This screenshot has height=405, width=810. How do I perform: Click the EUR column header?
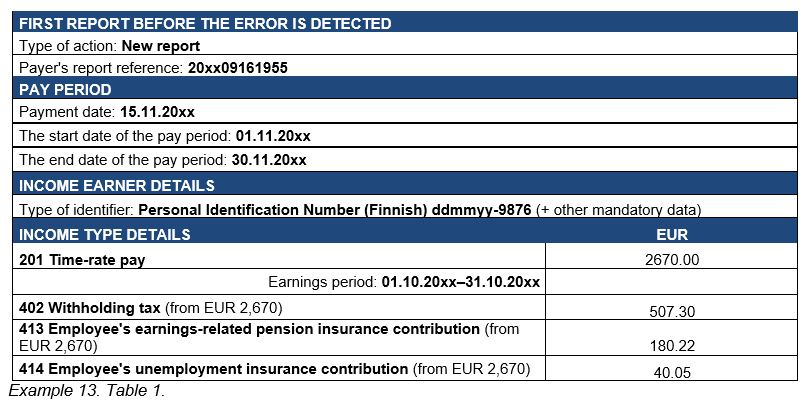click(x=672, y=235)
